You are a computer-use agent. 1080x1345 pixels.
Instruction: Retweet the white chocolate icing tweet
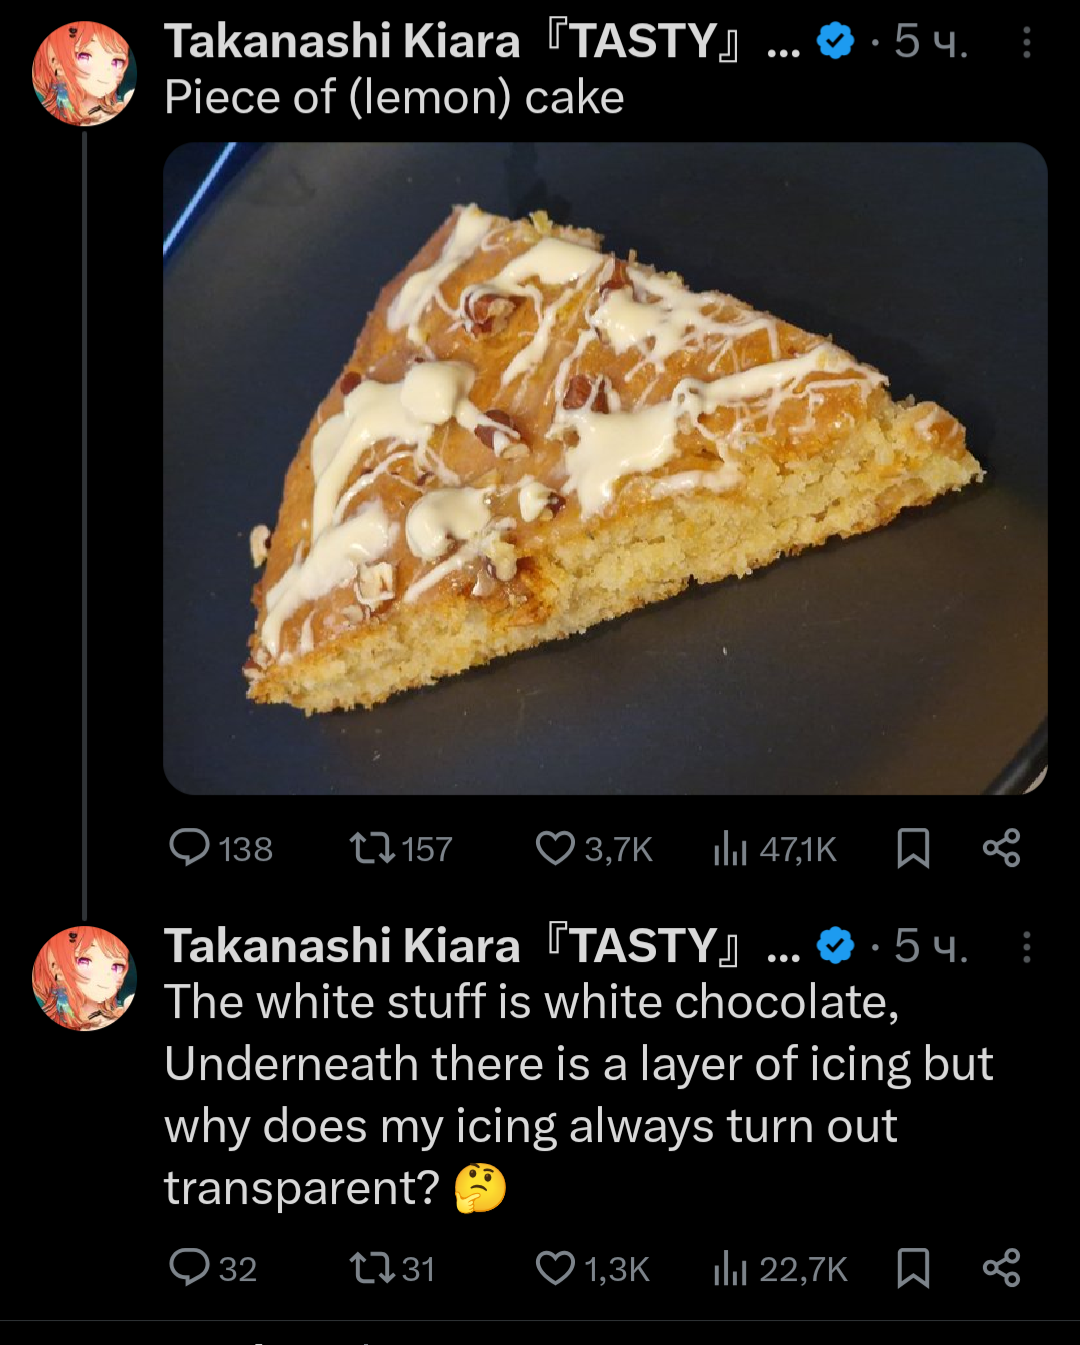[374, 1269]
